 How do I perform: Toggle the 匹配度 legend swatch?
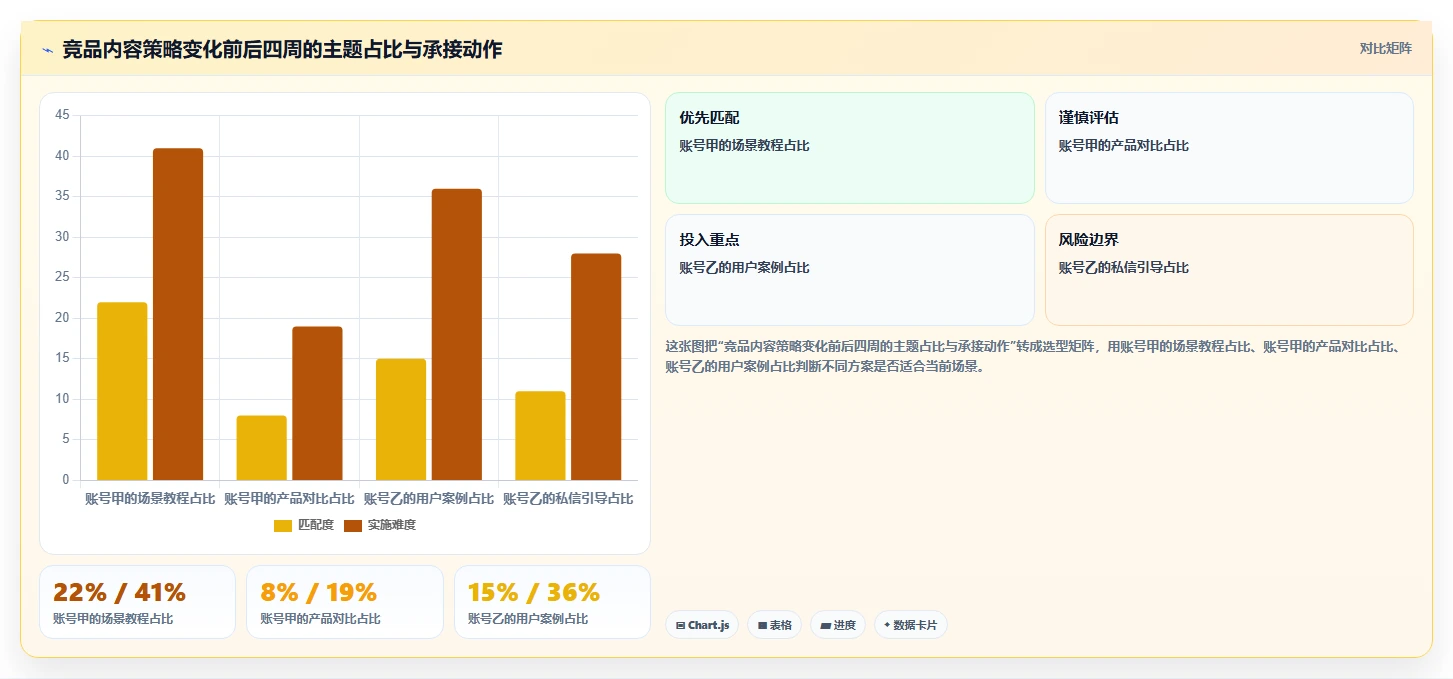pyautogui.click(x=283, y=525)
